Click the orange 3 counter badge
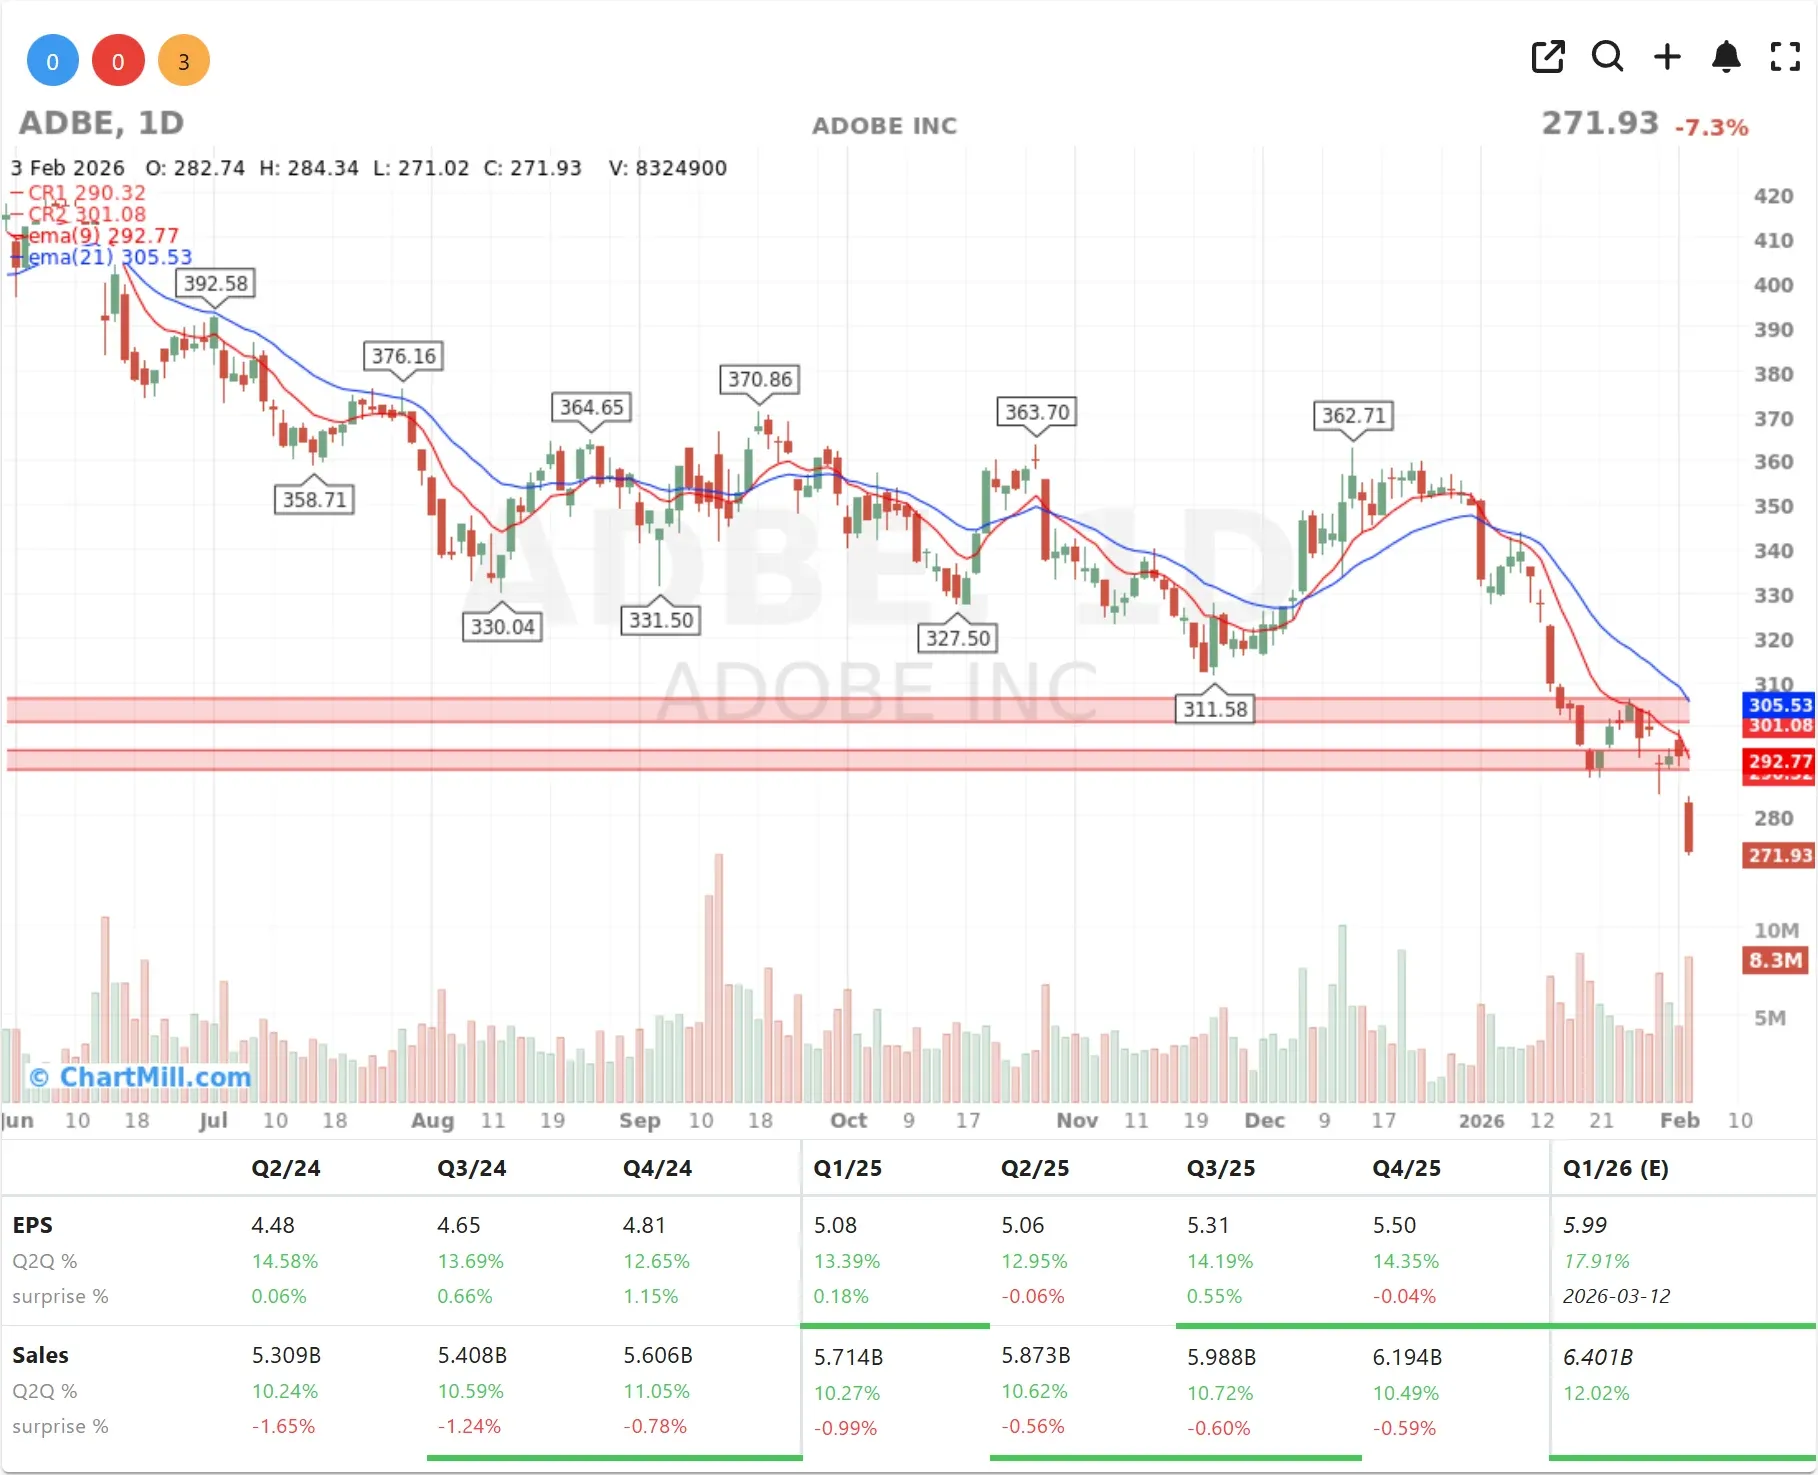 184,61
